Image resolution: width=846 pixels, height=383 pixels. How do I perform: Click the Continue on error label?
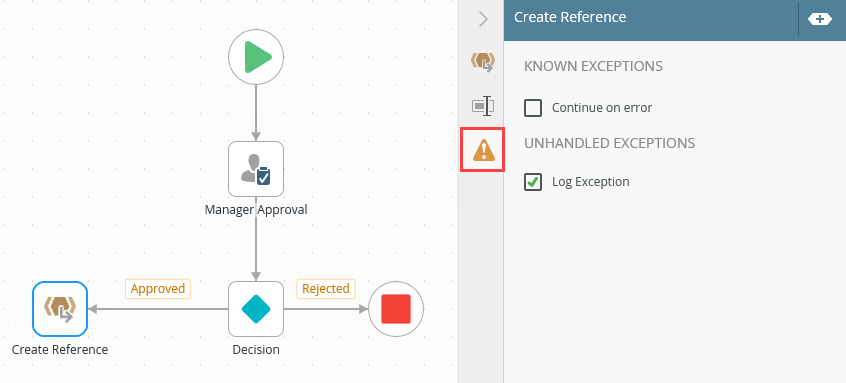pos(602,108)
